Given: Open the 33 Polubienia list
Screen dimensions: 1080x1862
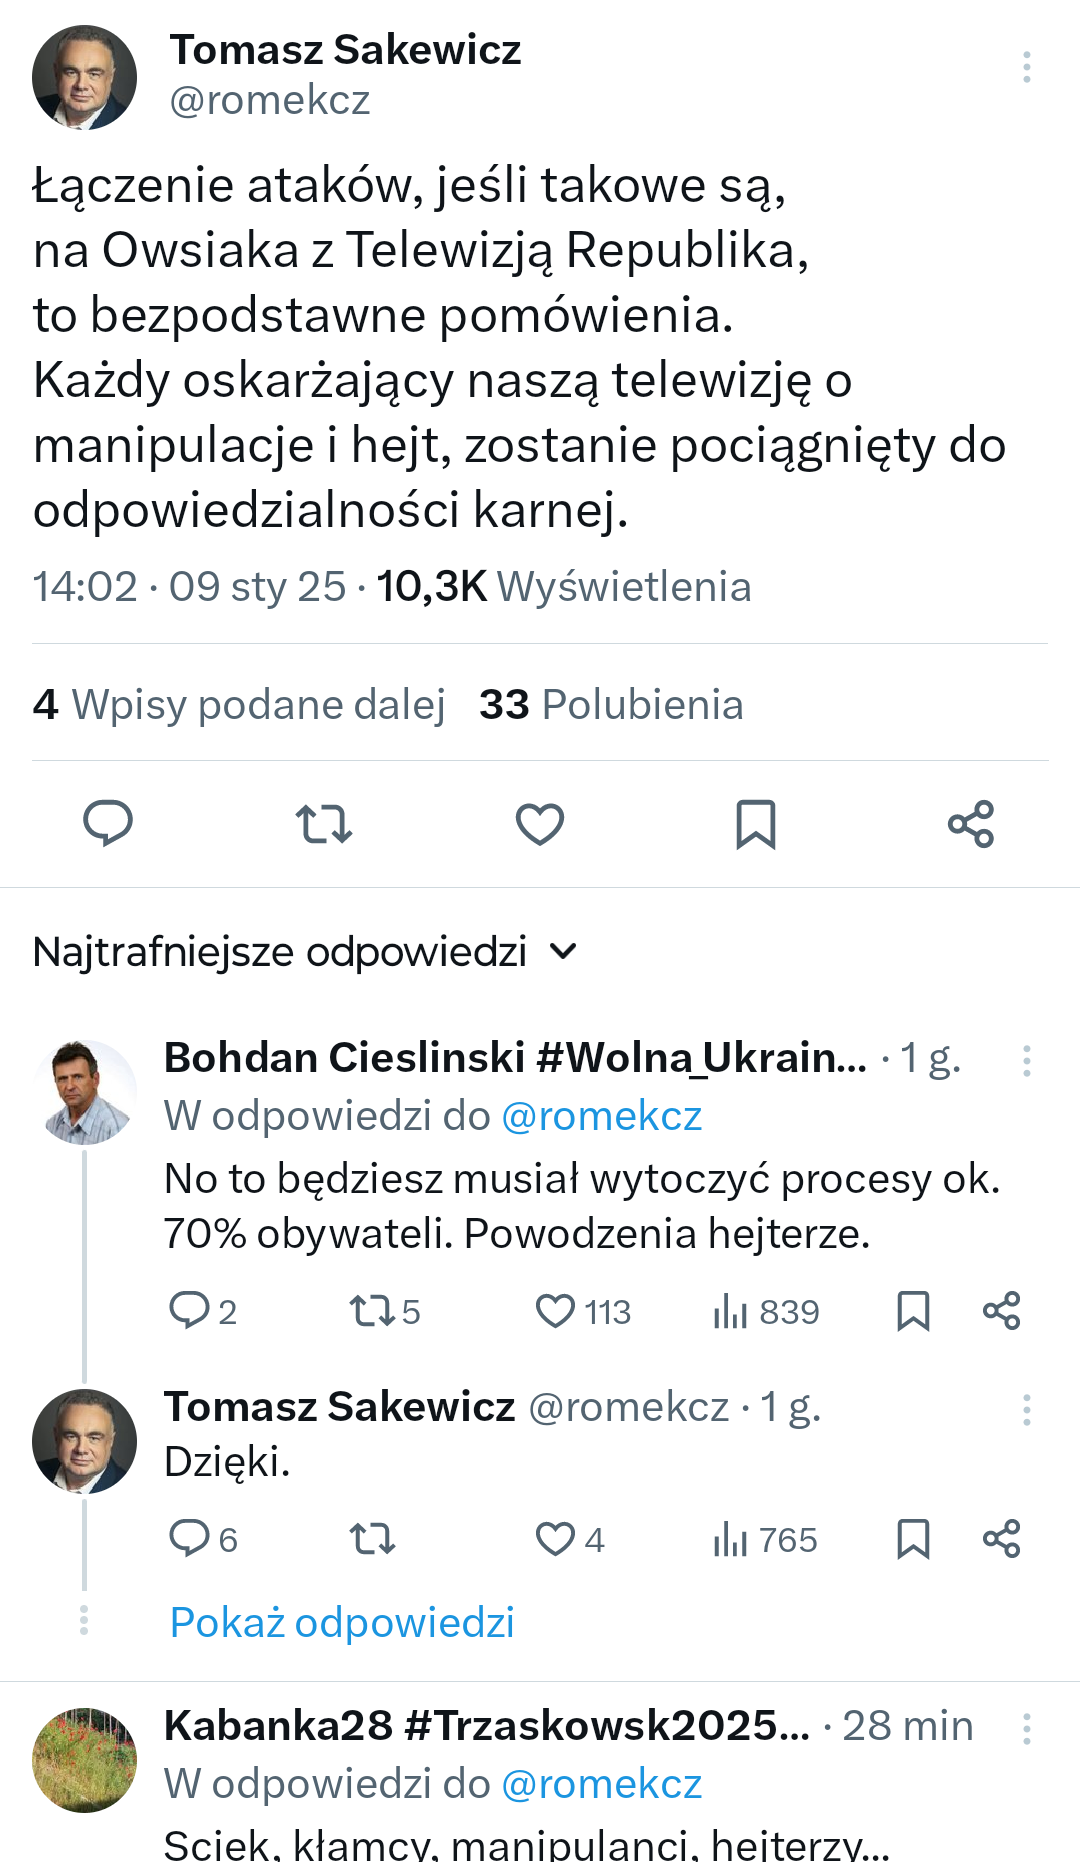Looking at the screenshot, I should tap(611, 705).
